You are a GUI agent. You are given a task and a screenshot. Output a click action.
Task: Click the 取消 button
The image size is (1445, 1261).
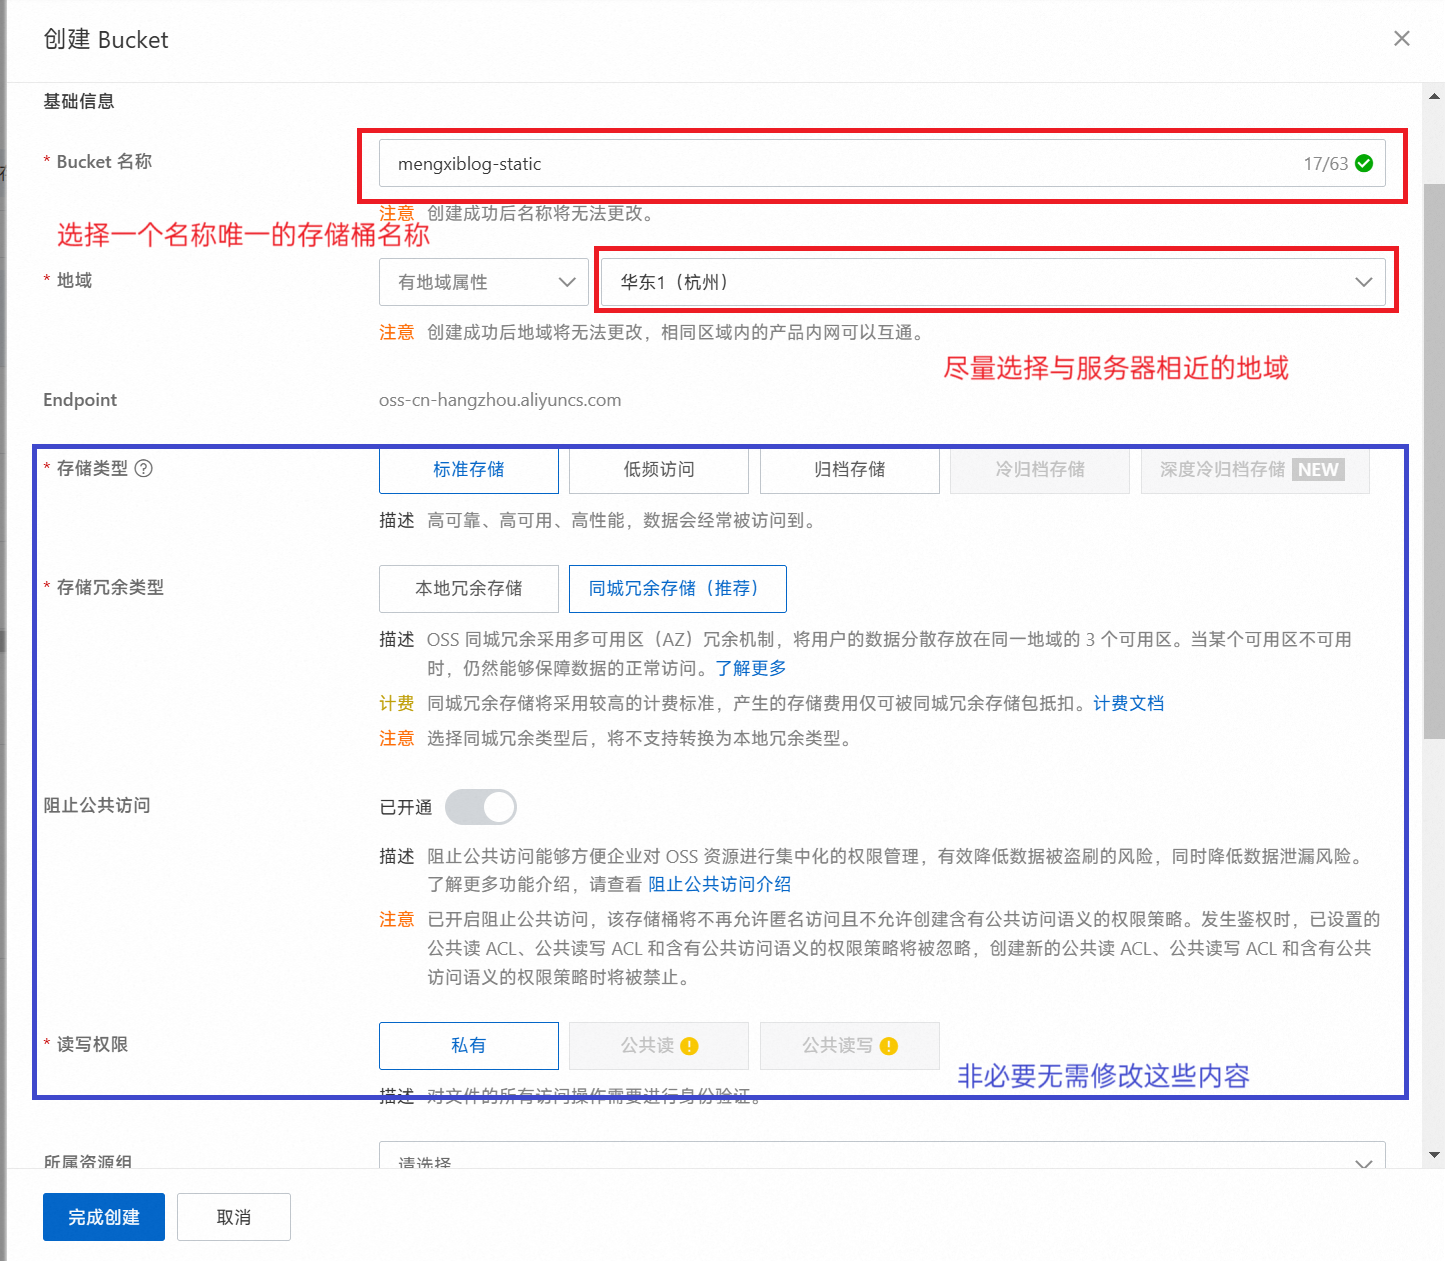point(234,1217)
